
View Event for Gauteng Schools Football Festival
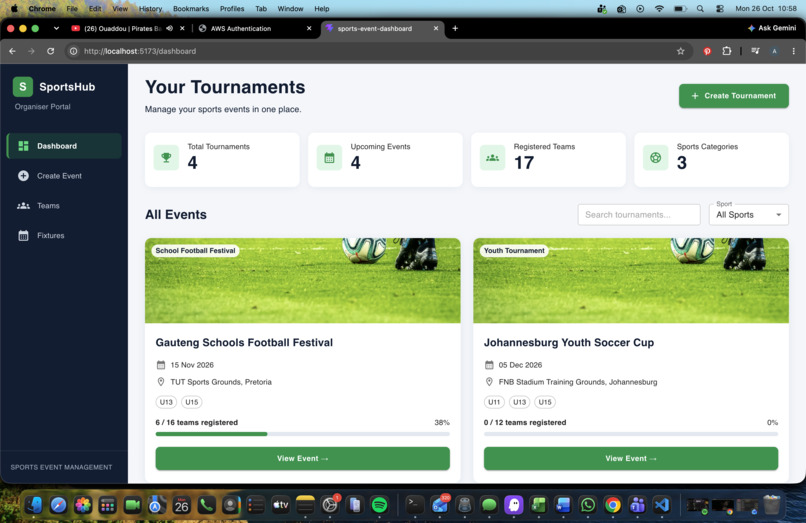click(x=302, y=458)
